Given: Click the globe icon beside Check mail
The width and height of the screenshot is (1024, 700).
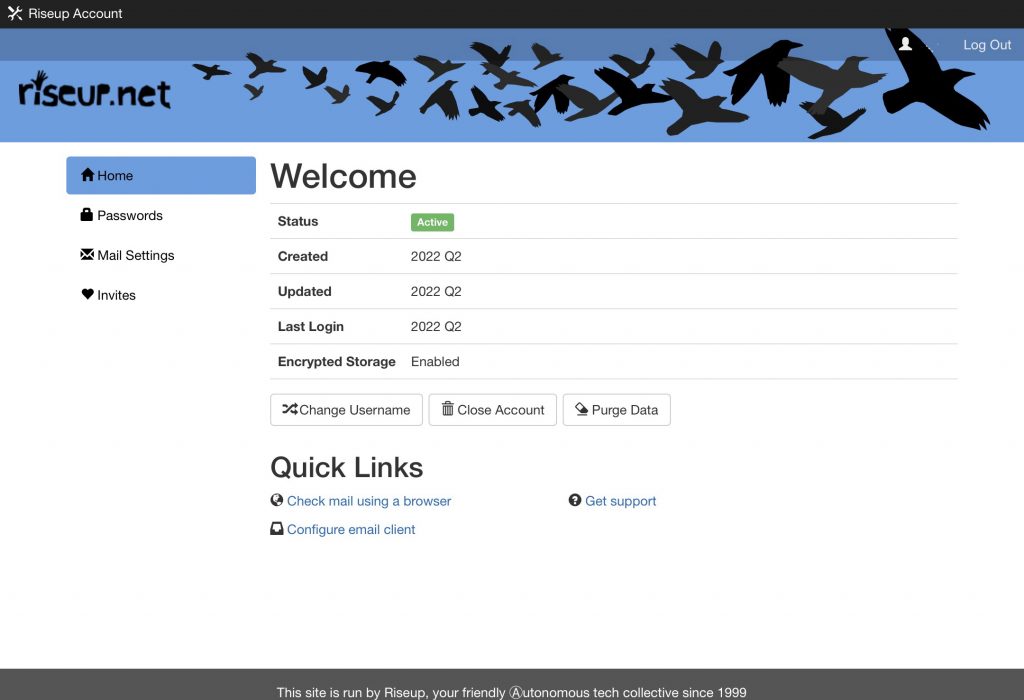Looking at the screenshot, I should coord(277,500).
